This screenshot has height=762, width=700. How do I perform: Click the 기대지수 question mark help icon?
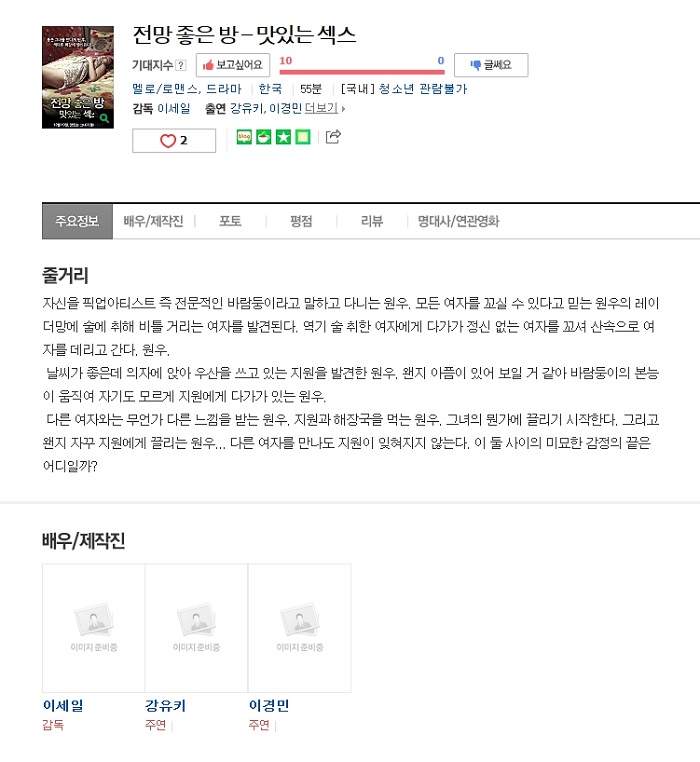coord(180,65)
